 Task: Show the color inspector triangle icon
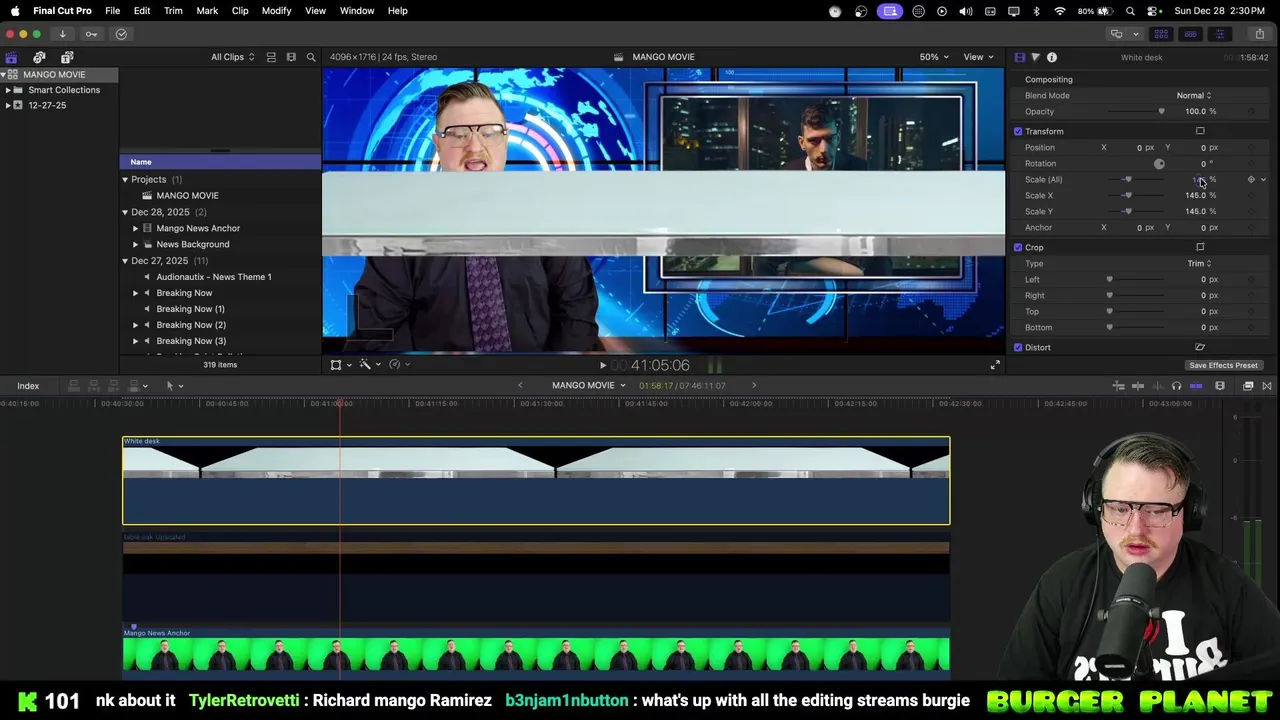1035,57
